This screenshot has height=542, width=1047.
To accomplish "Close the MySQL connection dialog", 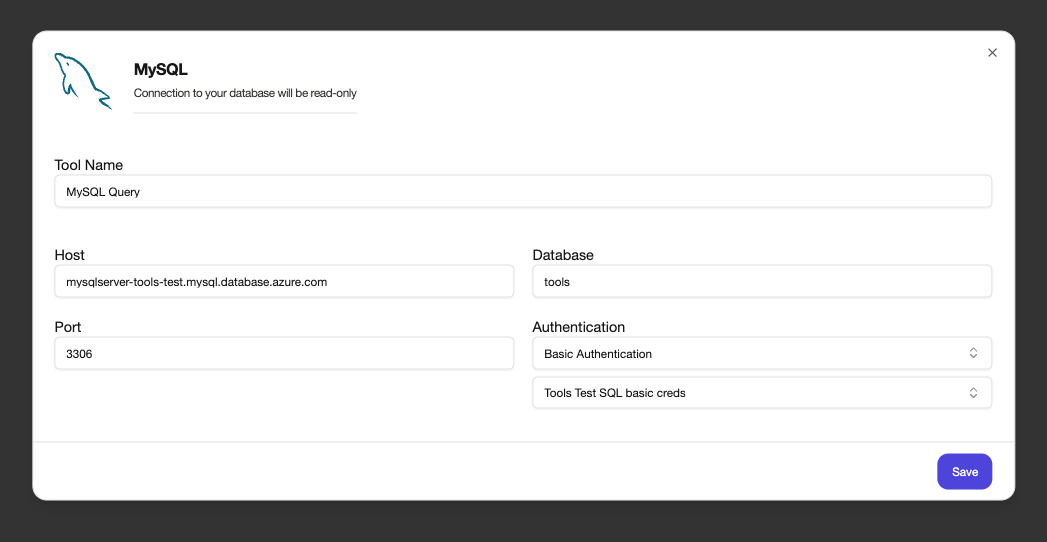I will [992, 53].
